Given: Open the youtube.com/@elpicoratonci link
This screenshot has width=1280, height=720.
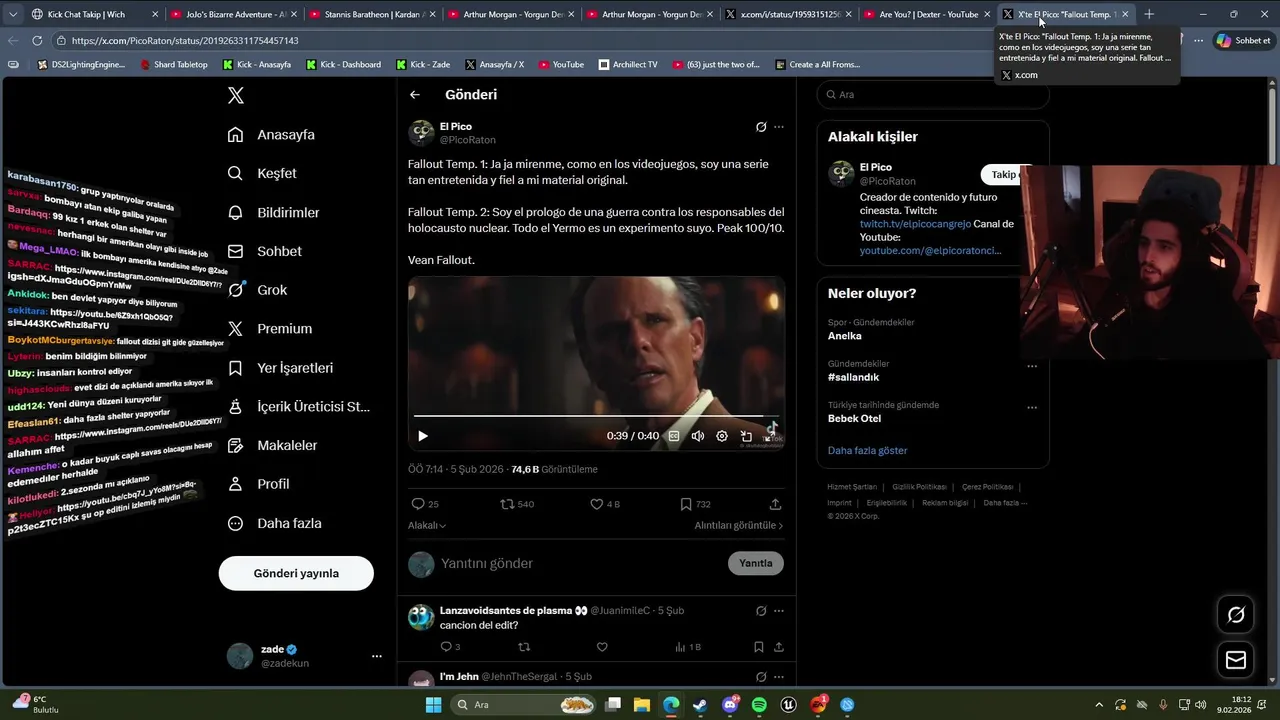Looking at the screenshot, I should (930, 250).
